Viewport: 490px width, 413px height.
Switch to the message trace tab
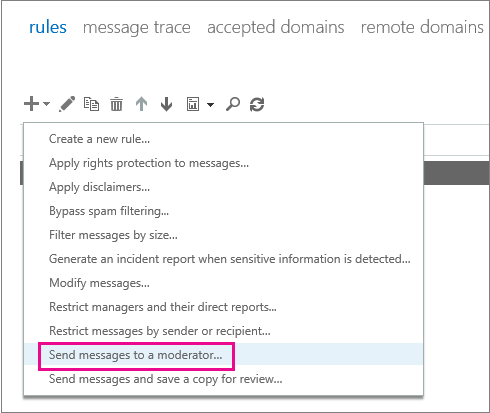pos(137,27)
